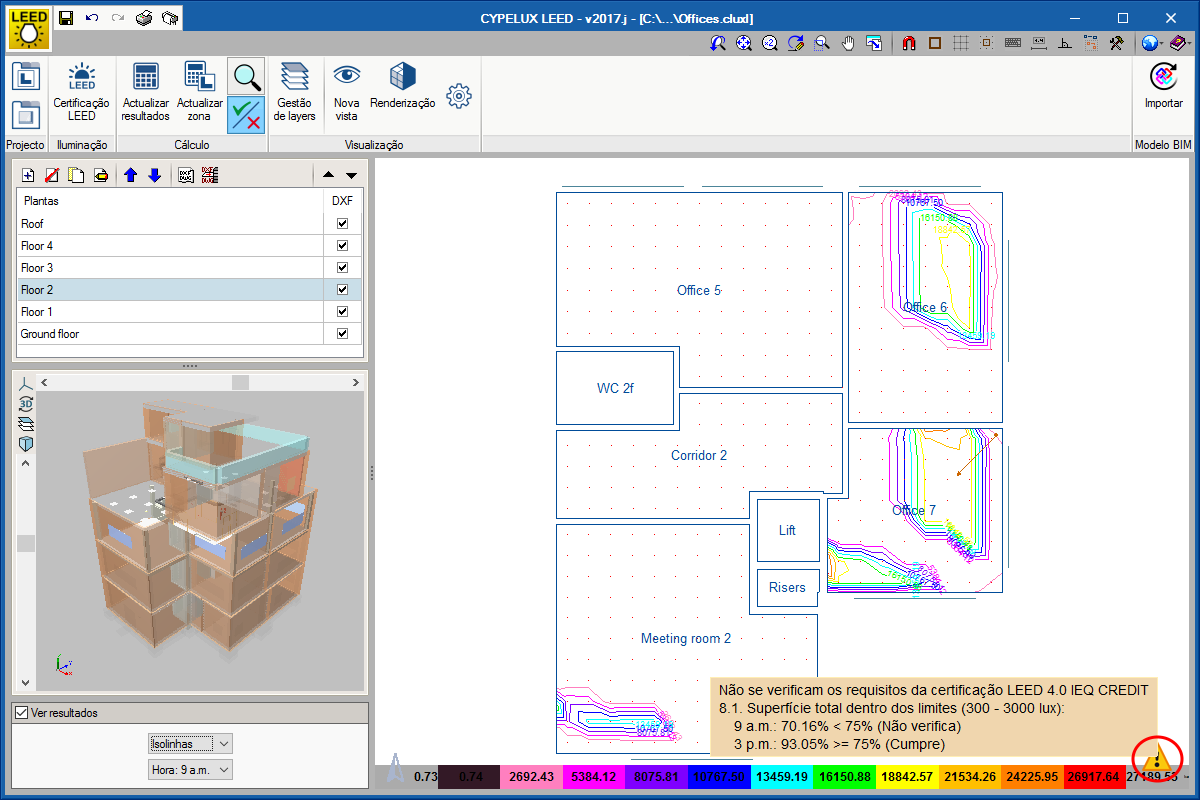Screen dimensions: 1200x800
Task: Select the zoom window tool
Action: click(x=822, y=43)
